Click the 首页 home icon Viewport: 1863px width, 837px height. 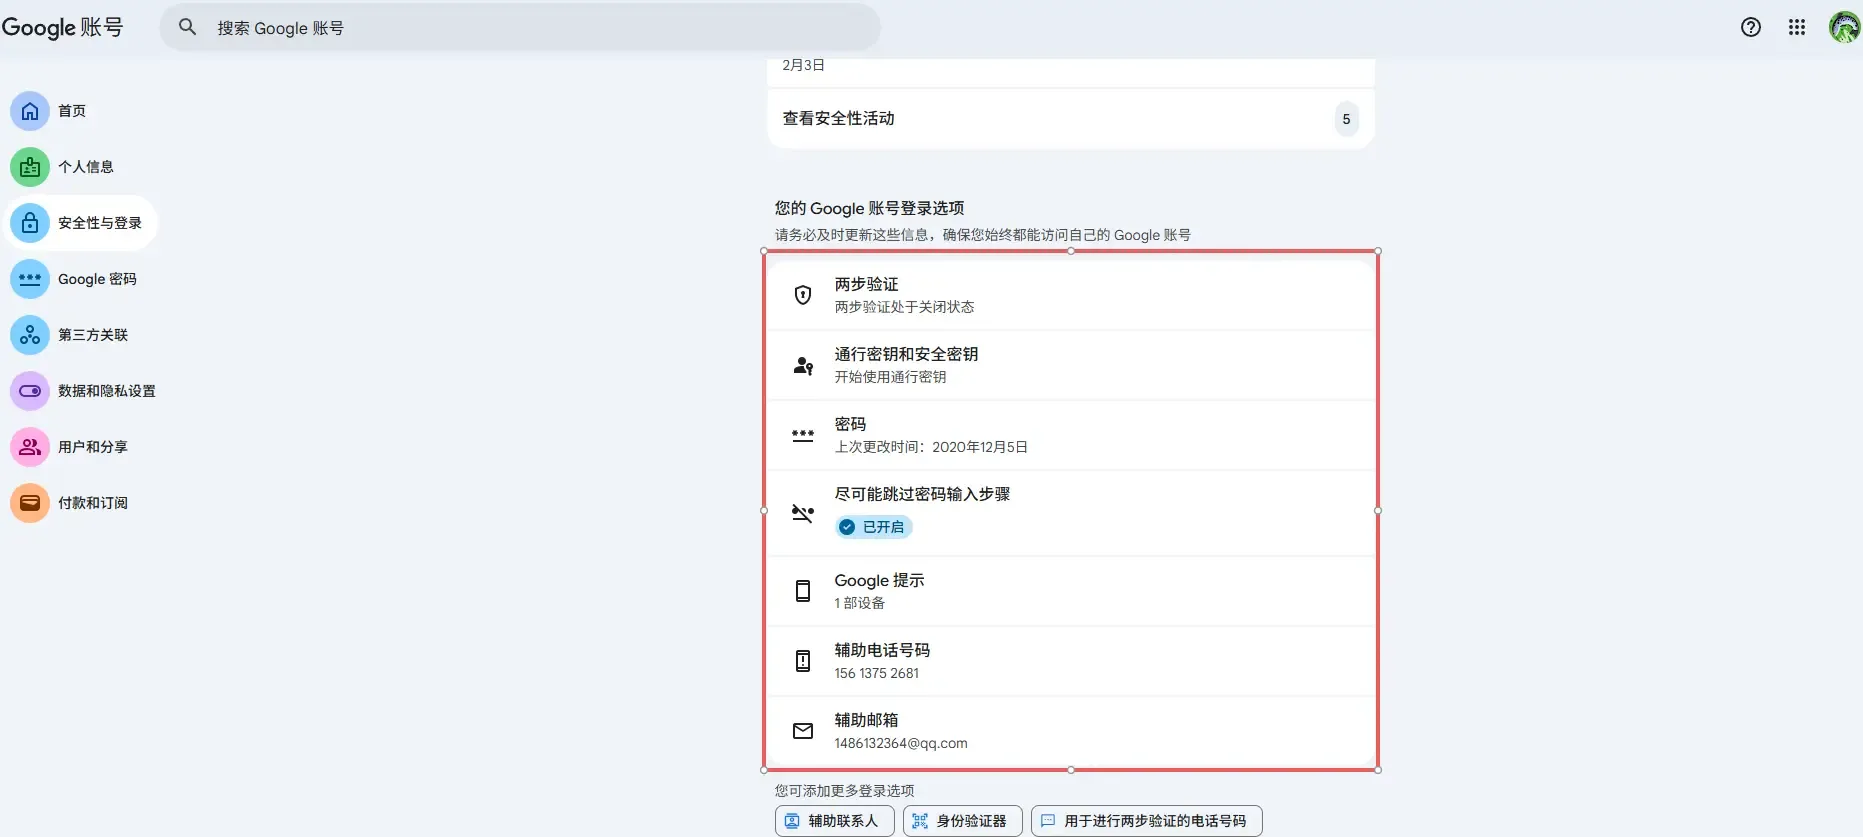pyautogui.click(x=30, y=111)
